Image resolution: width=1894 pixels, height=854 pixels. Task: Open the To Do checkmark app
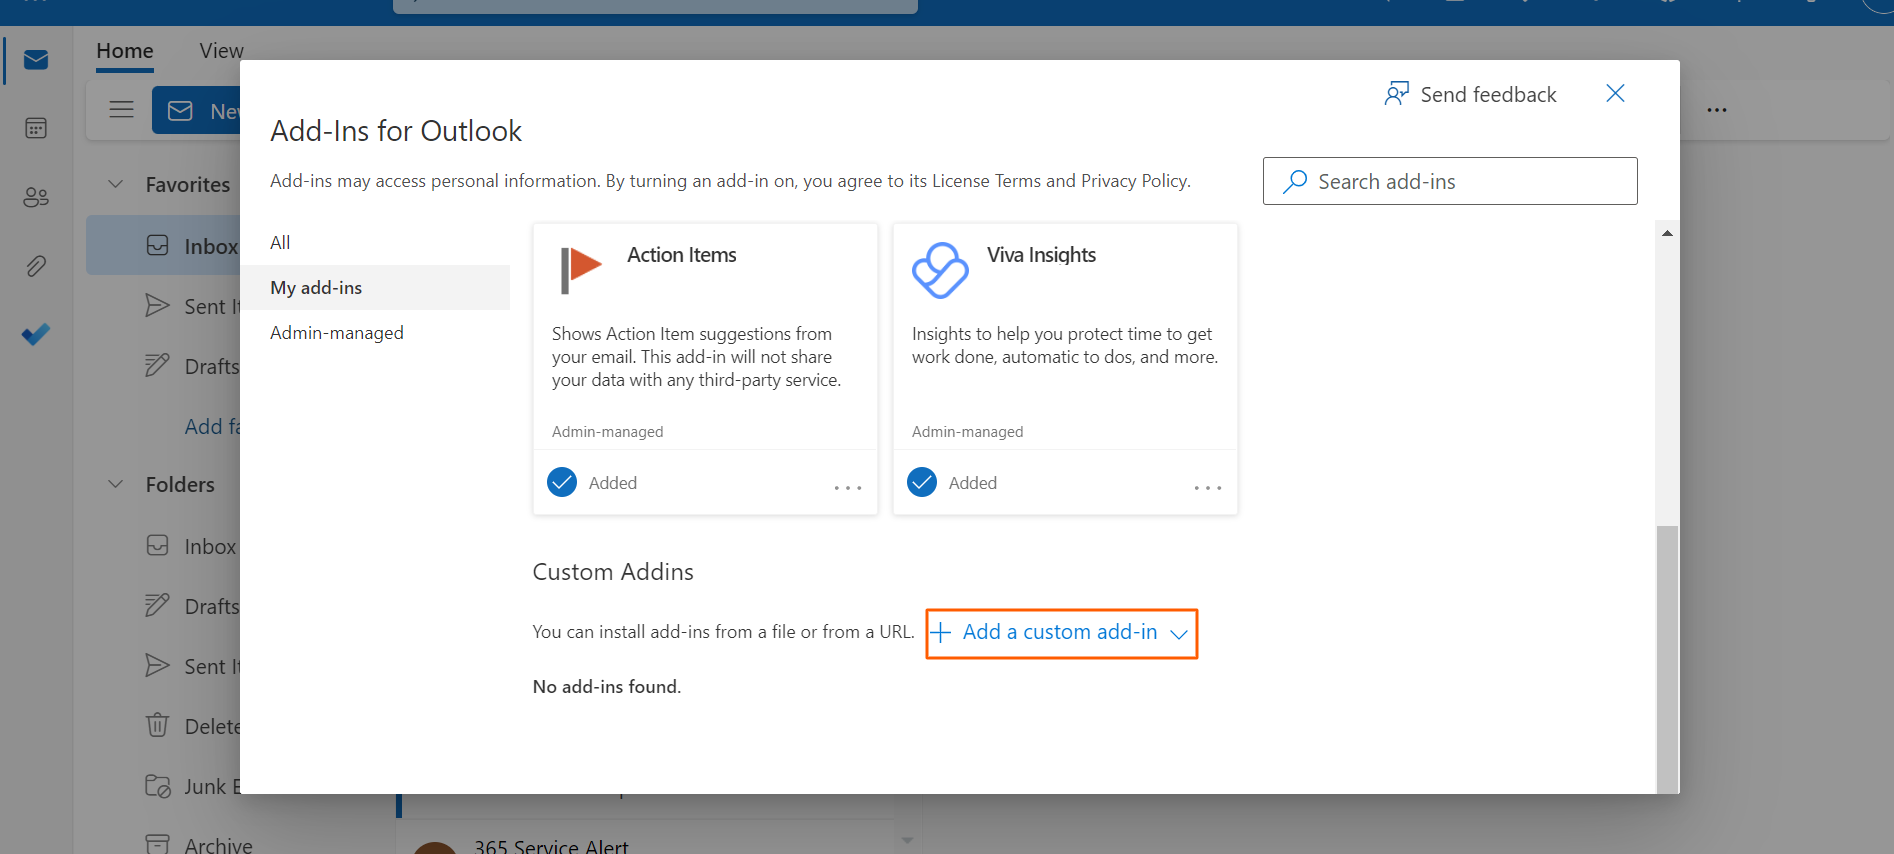36,334
